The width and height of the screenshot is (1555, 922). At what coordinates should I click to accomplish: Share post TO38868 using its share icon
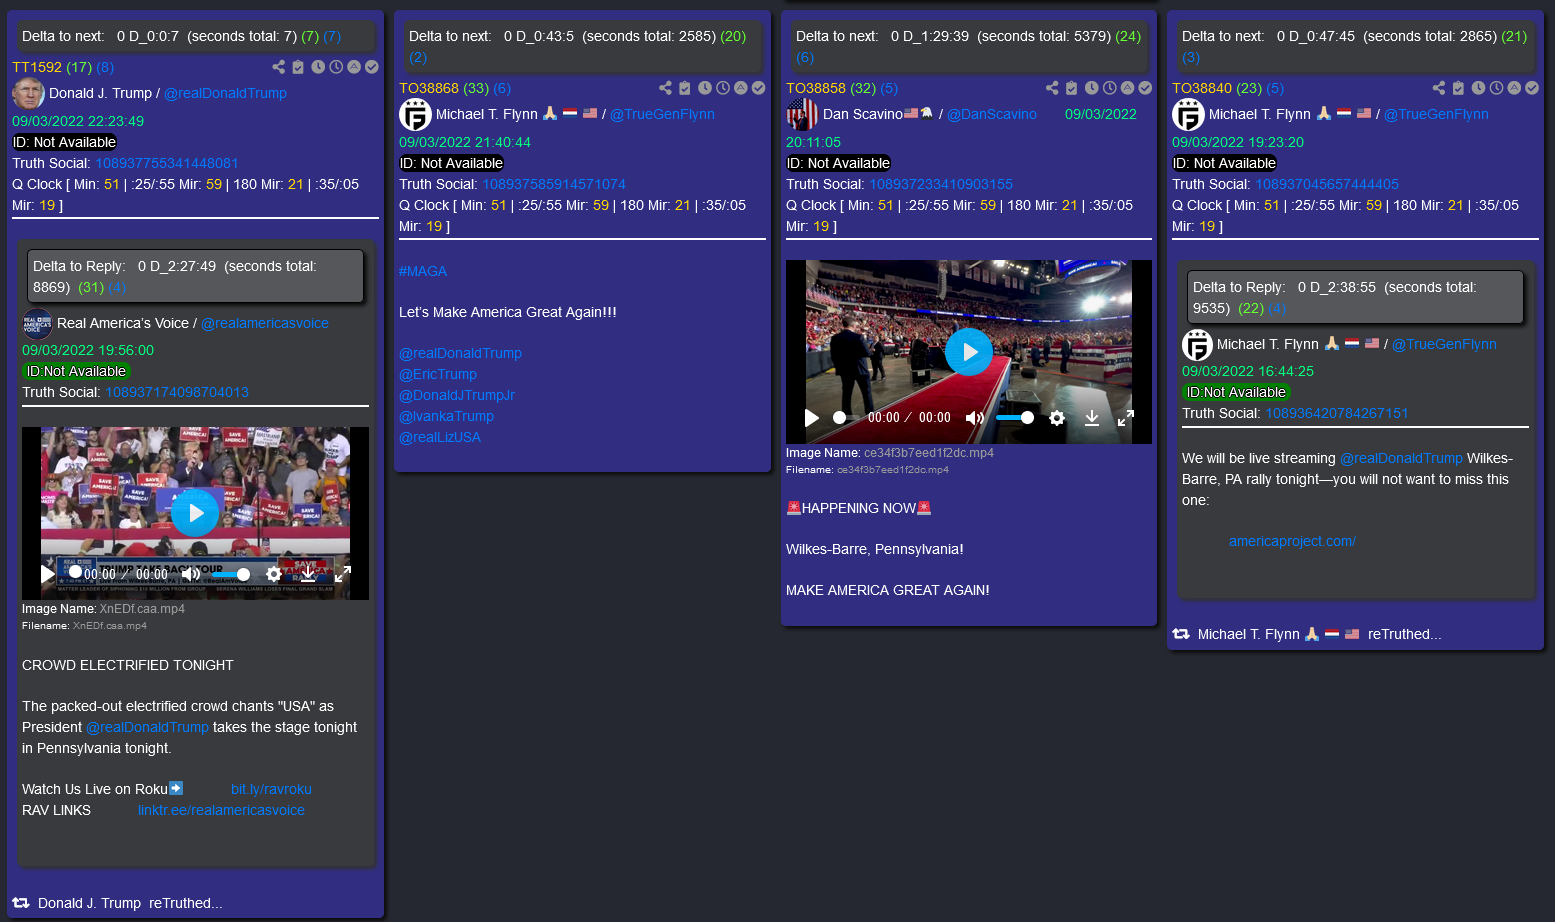coord(666,88)
